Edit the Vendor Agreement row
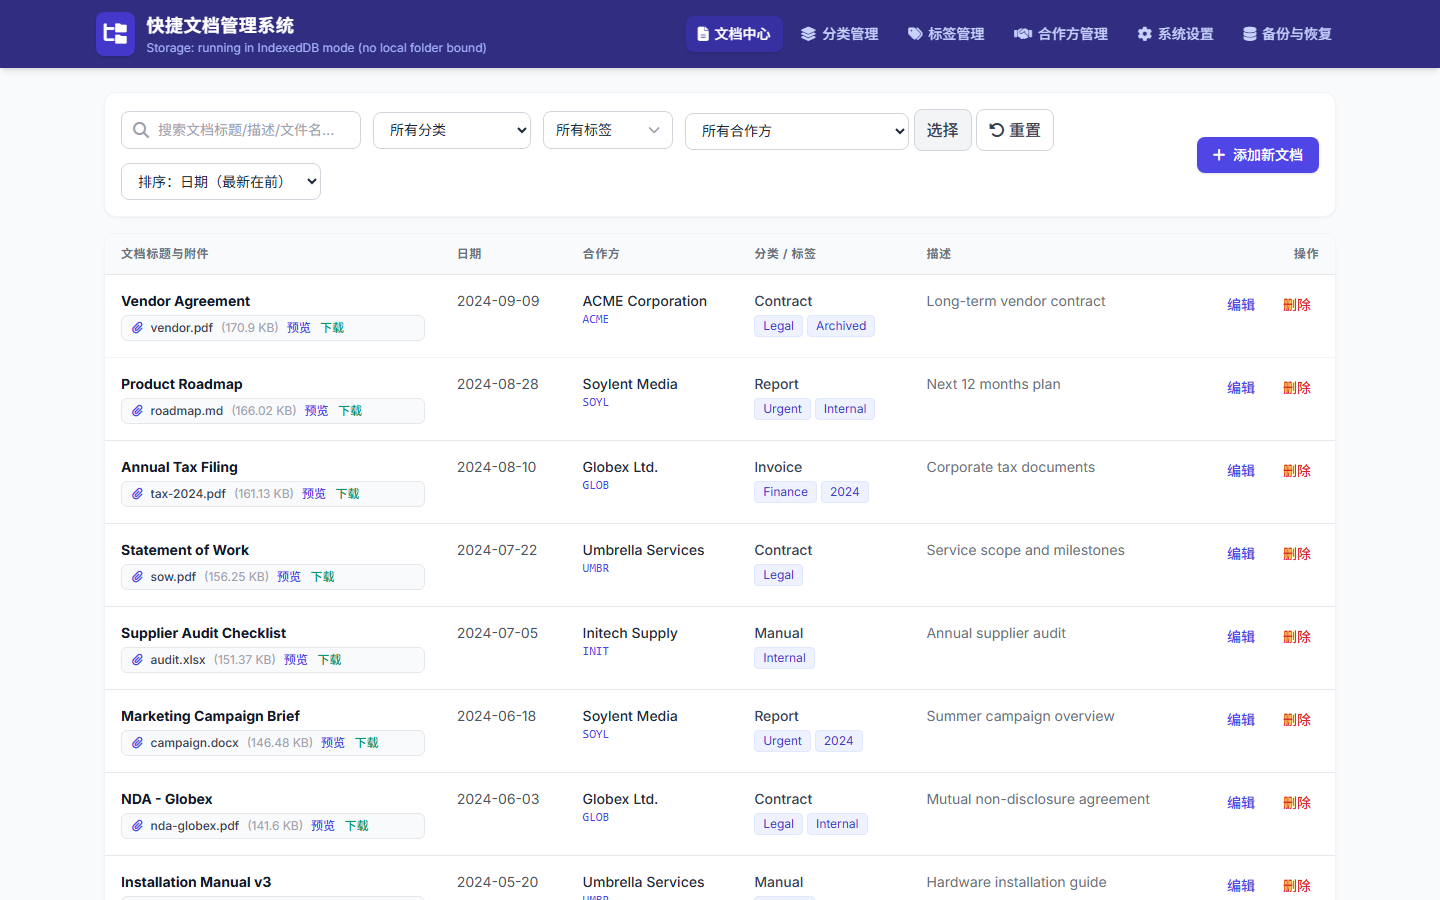This screenshot has width=1440, height=900. (1241, 305)
